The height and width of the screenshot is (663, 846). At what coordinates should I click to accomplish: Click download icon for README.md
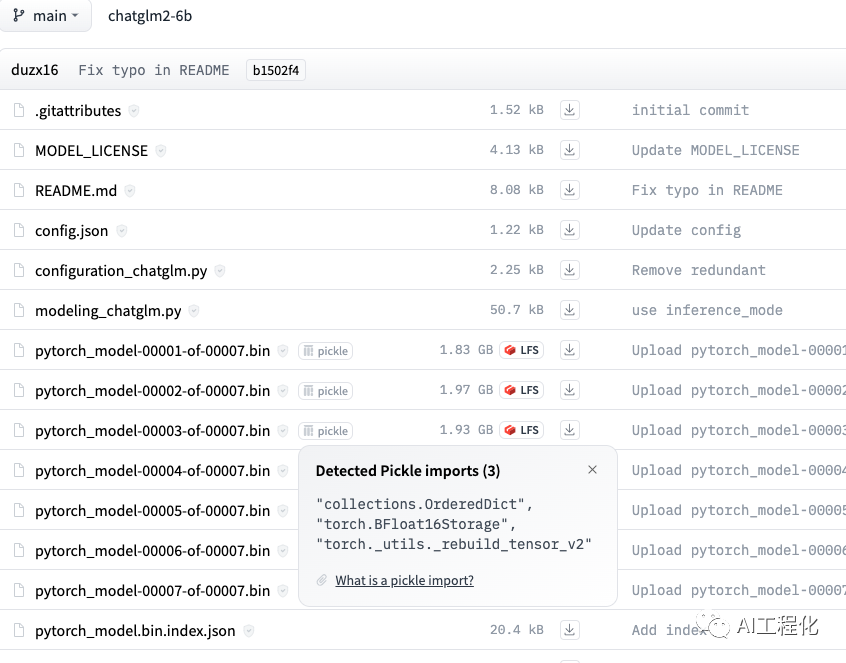click(x=569, y=190)
